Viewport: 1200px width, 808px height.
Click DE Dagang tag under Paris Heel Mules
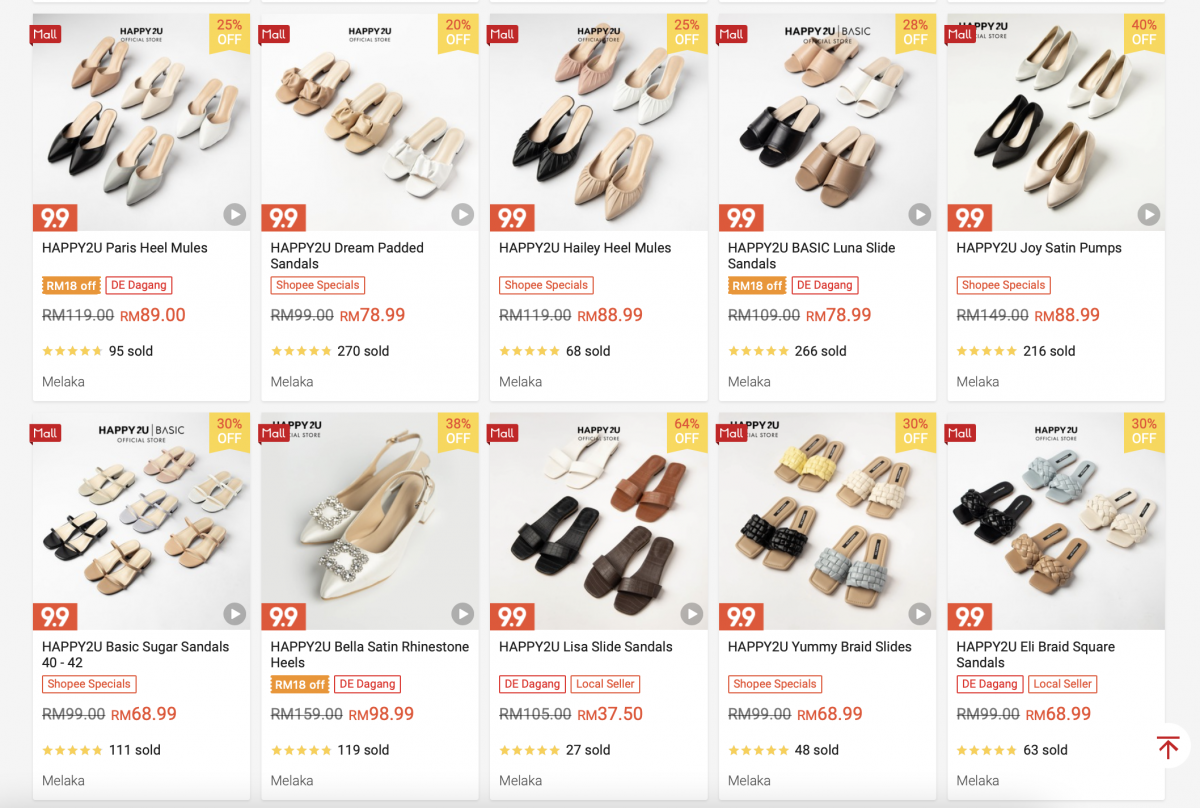[139, 285]
